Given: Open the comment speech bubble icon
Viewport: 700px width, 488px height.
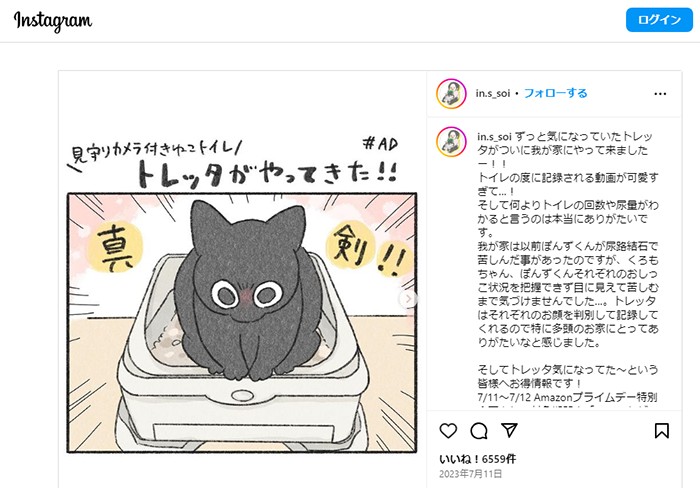Looking at the screenshot, I should 479,431.
